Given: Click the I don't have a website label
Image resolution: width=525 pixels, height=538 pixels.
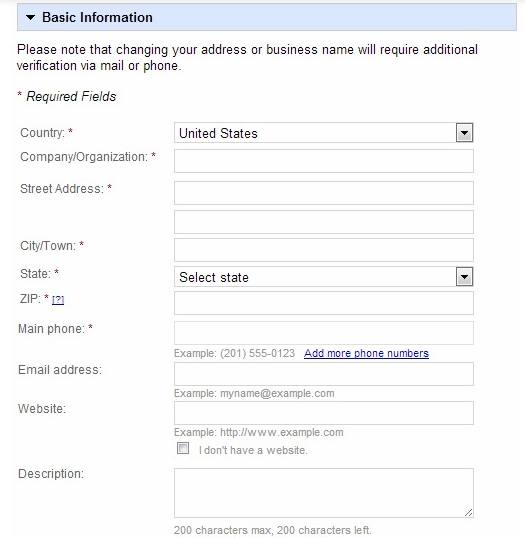Looking at the screenshot, I should tap(253, 450).
